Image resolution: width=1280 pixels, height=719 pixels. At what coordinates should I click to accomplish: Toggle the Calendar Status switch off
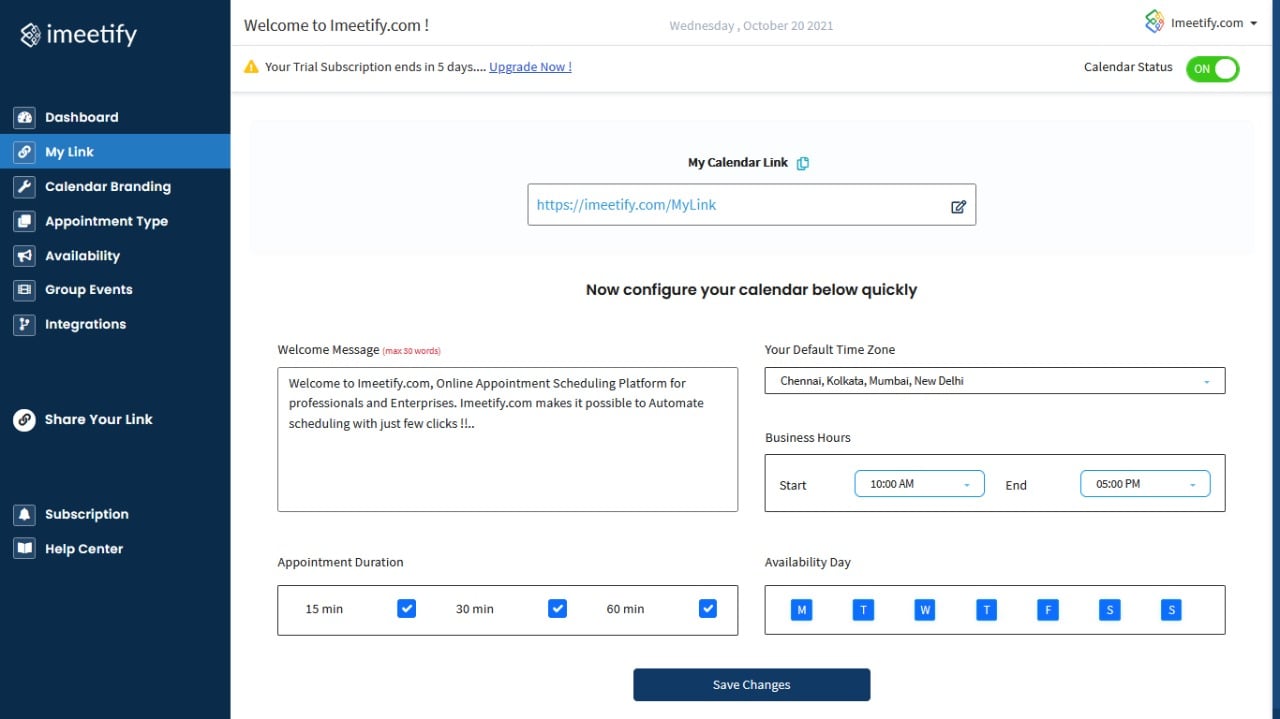[1212, 68]
